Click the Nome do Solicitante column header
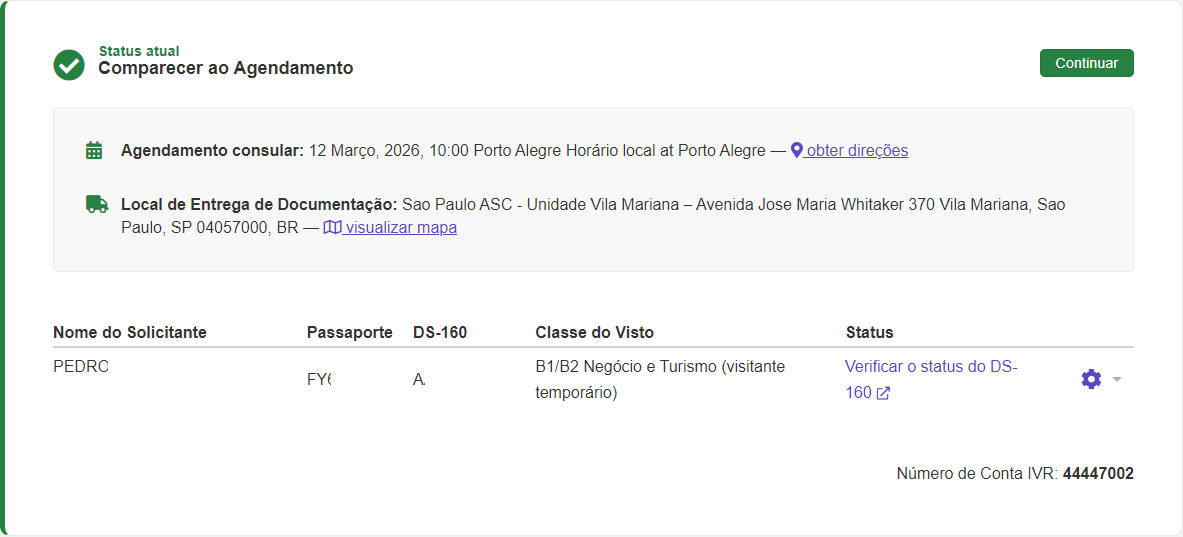This screenshot has height=537, width=1183. [x=130, y=332]
